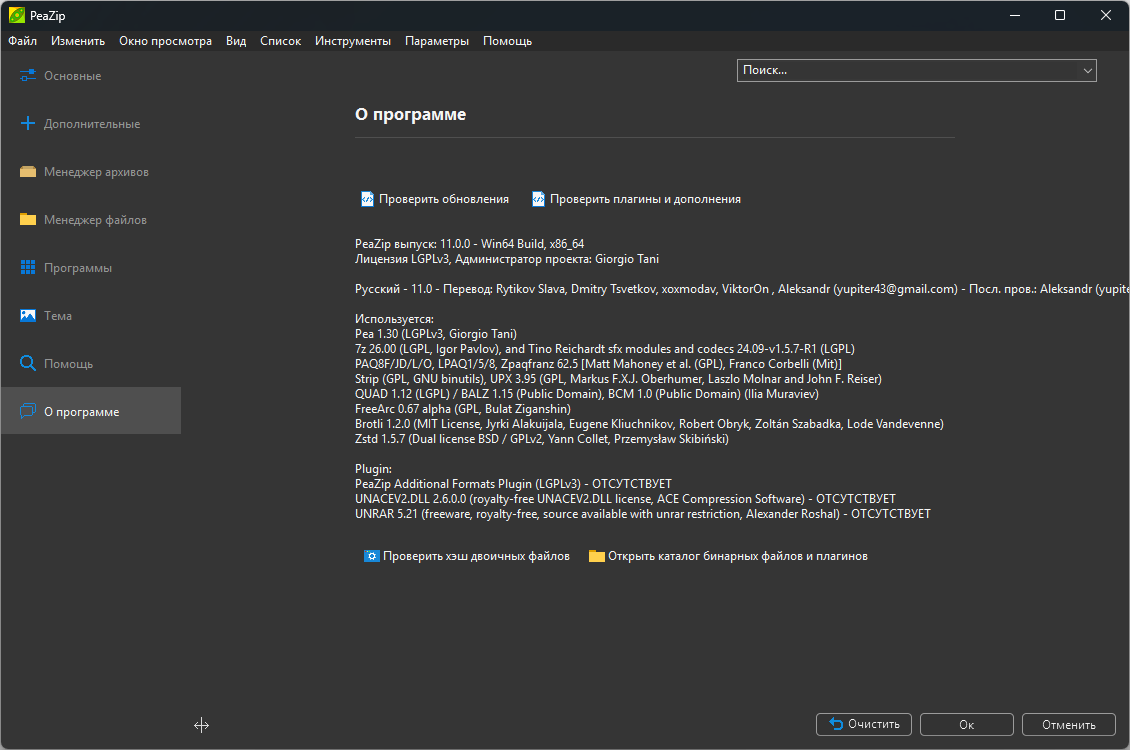Click the Brotli 1.2.0 component line

[x=649, y=424]
